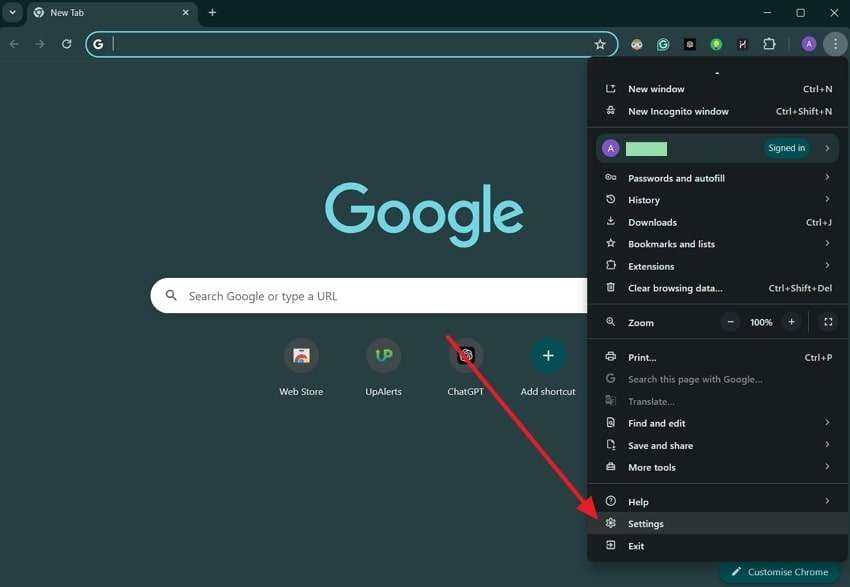Go forward with the forward arrow

point(40,44)
